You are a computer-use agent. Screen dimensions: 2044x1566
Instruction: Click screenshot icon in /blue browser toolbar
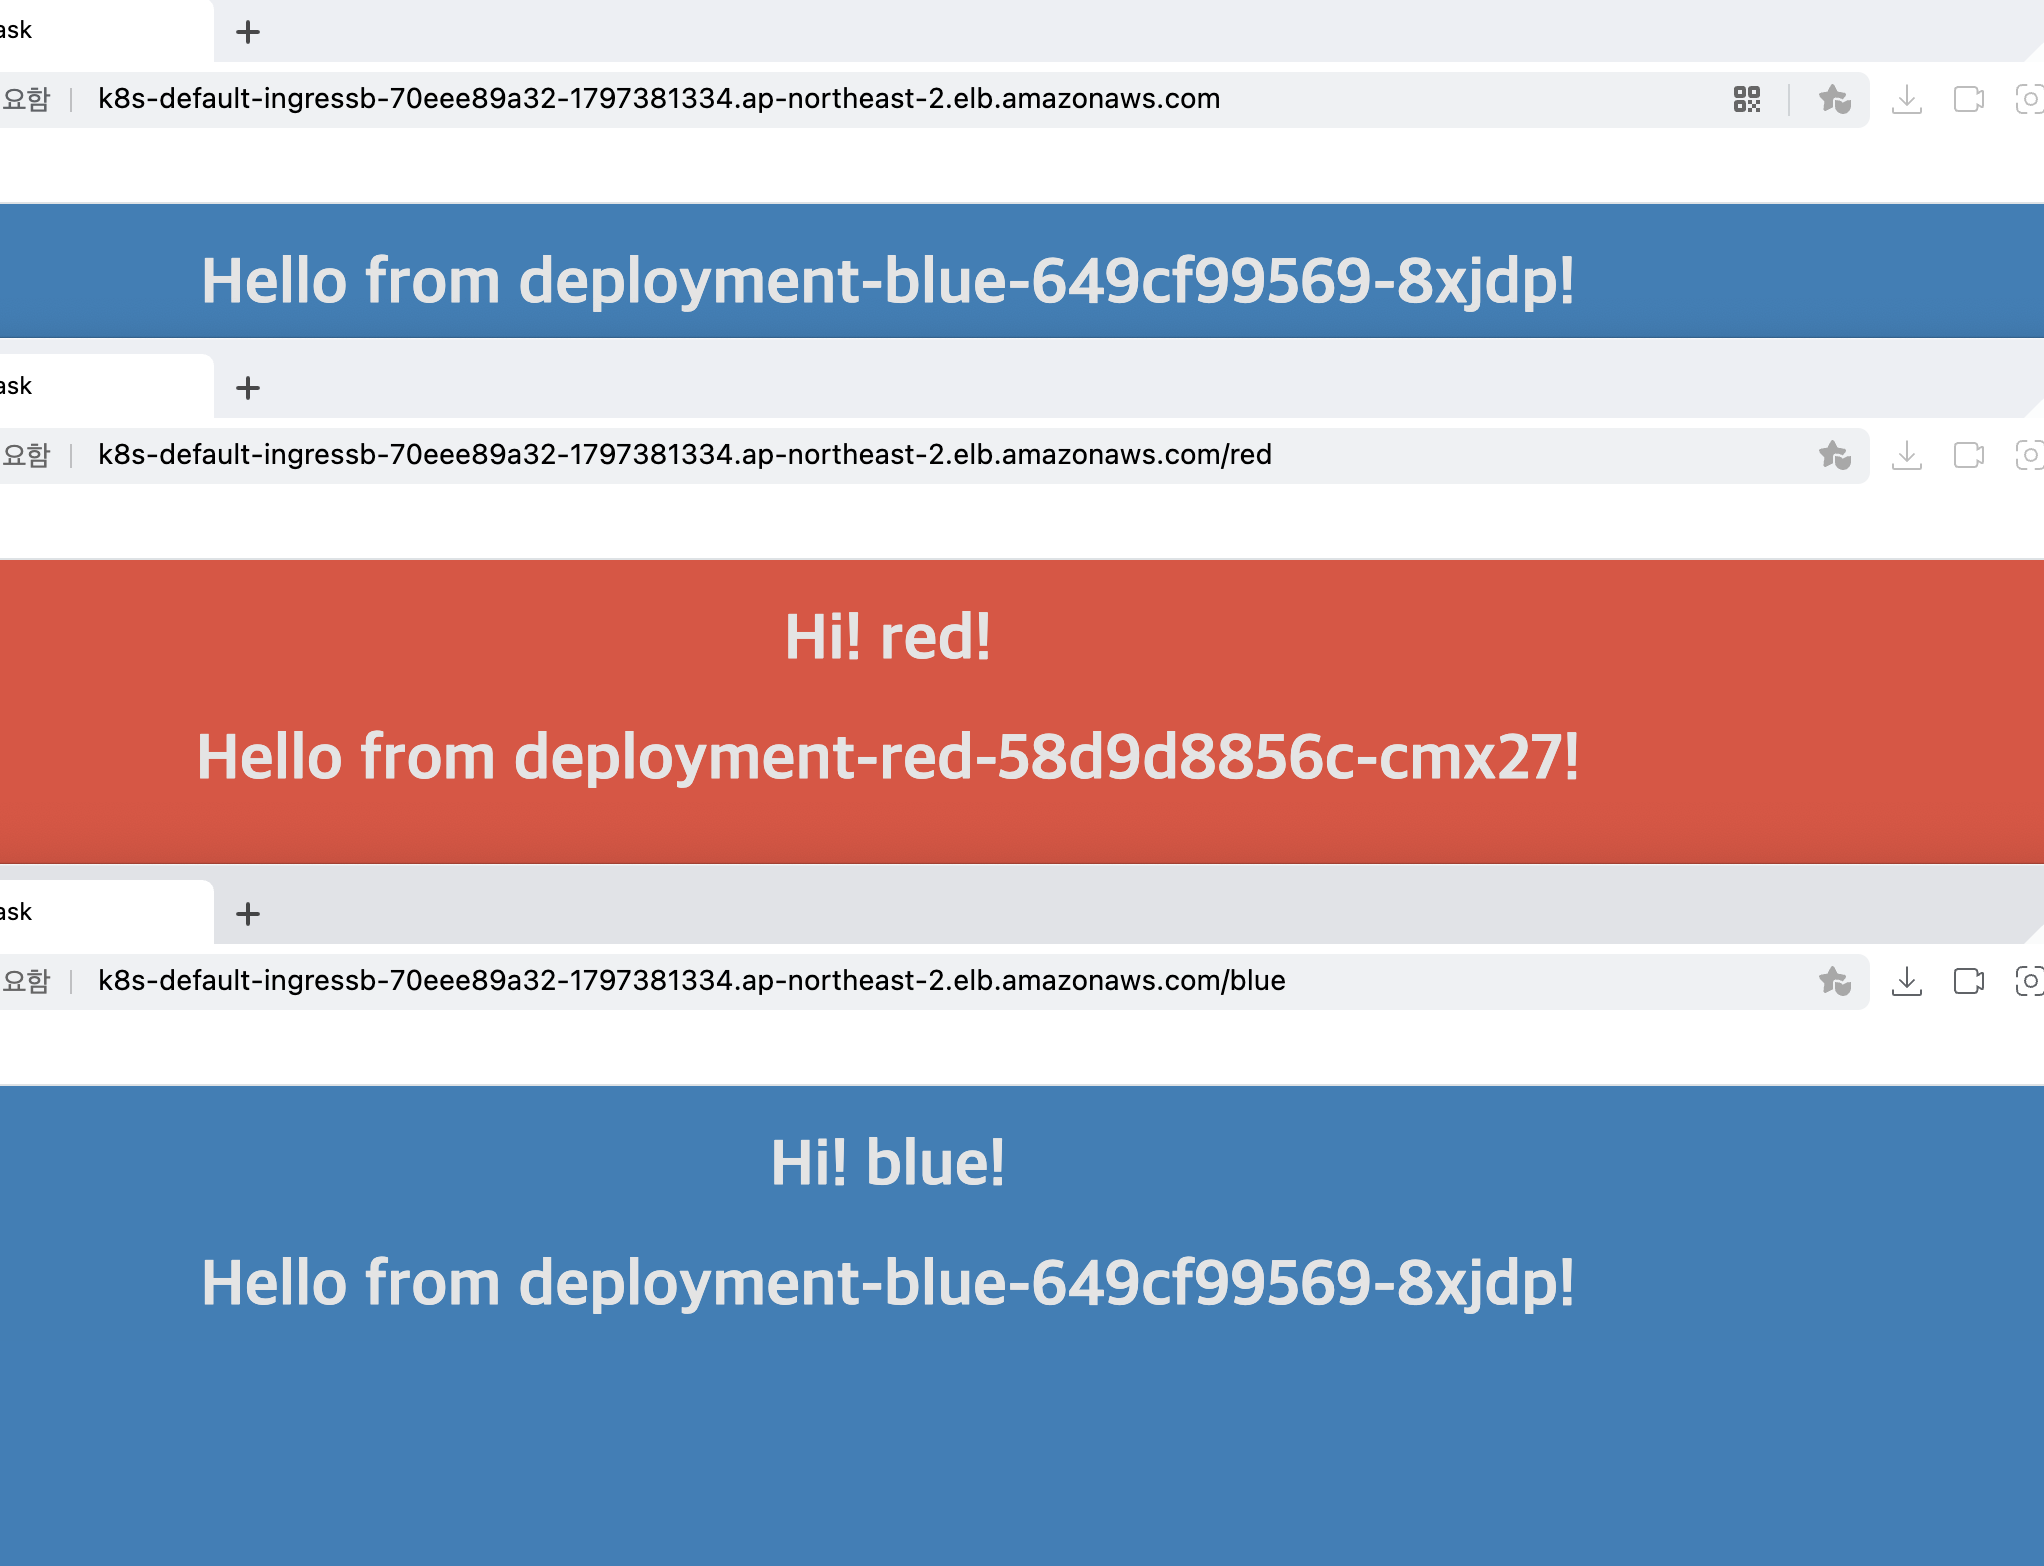coord(2029,981)
